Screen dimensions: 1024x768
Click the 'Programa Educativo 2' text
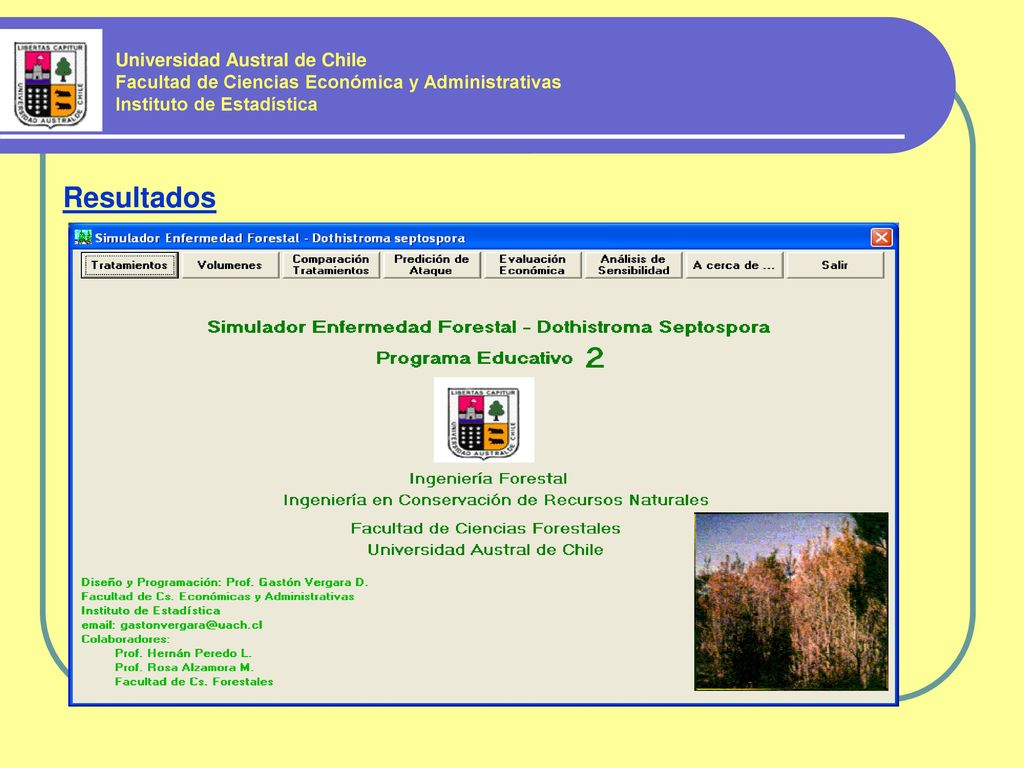point(490,358)
